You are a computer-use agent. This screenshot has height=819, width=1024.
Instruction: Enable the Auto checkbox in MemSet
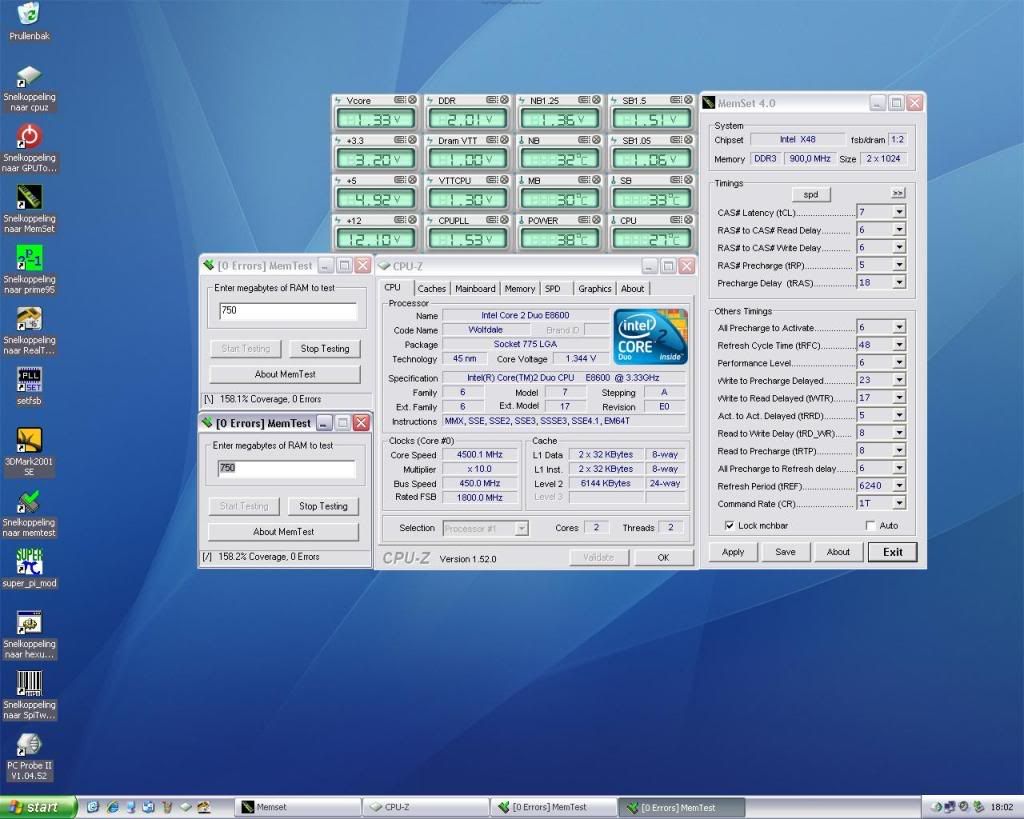pos(870,525)
